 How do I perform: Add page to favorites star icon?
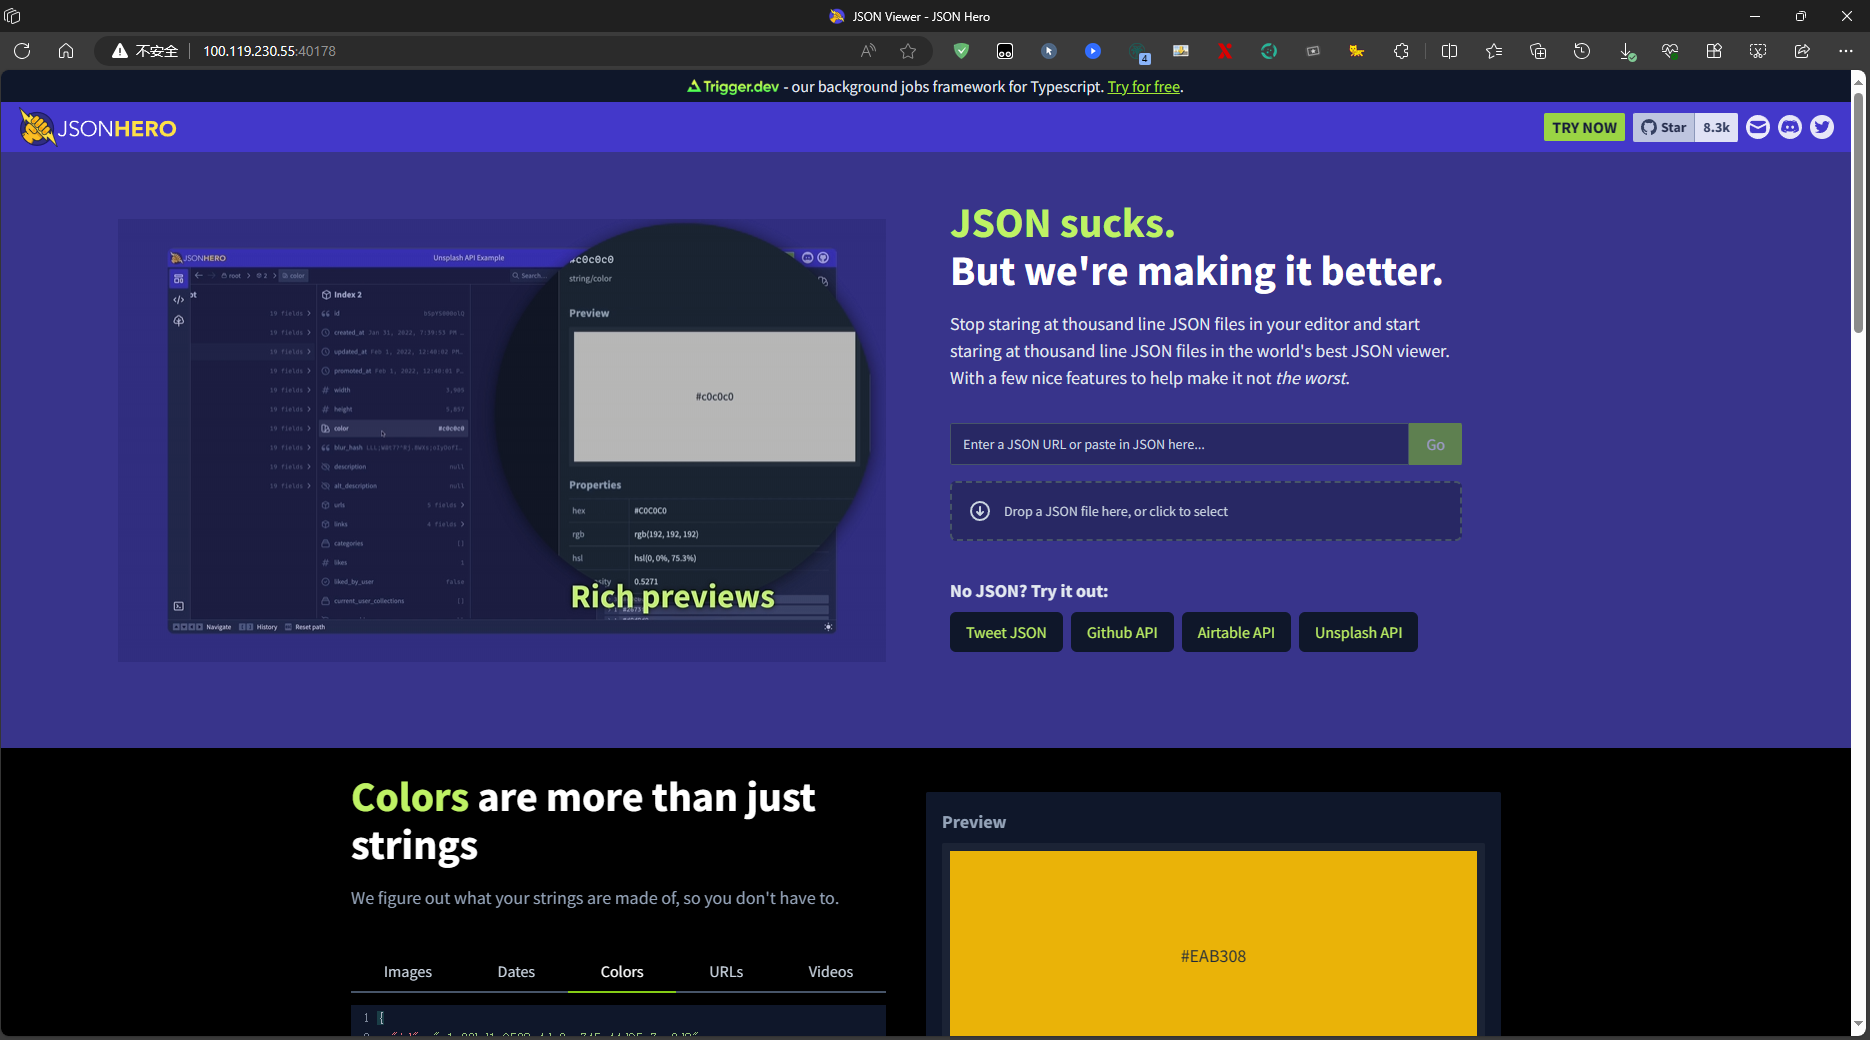907,51
